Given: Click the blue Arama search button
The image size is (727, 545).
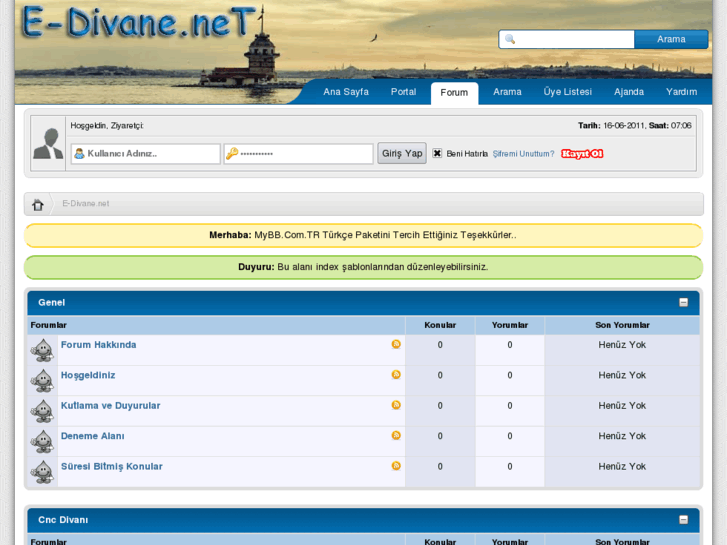Looking at the screenshot, I should pyautogui.click(x=671, y=39).
